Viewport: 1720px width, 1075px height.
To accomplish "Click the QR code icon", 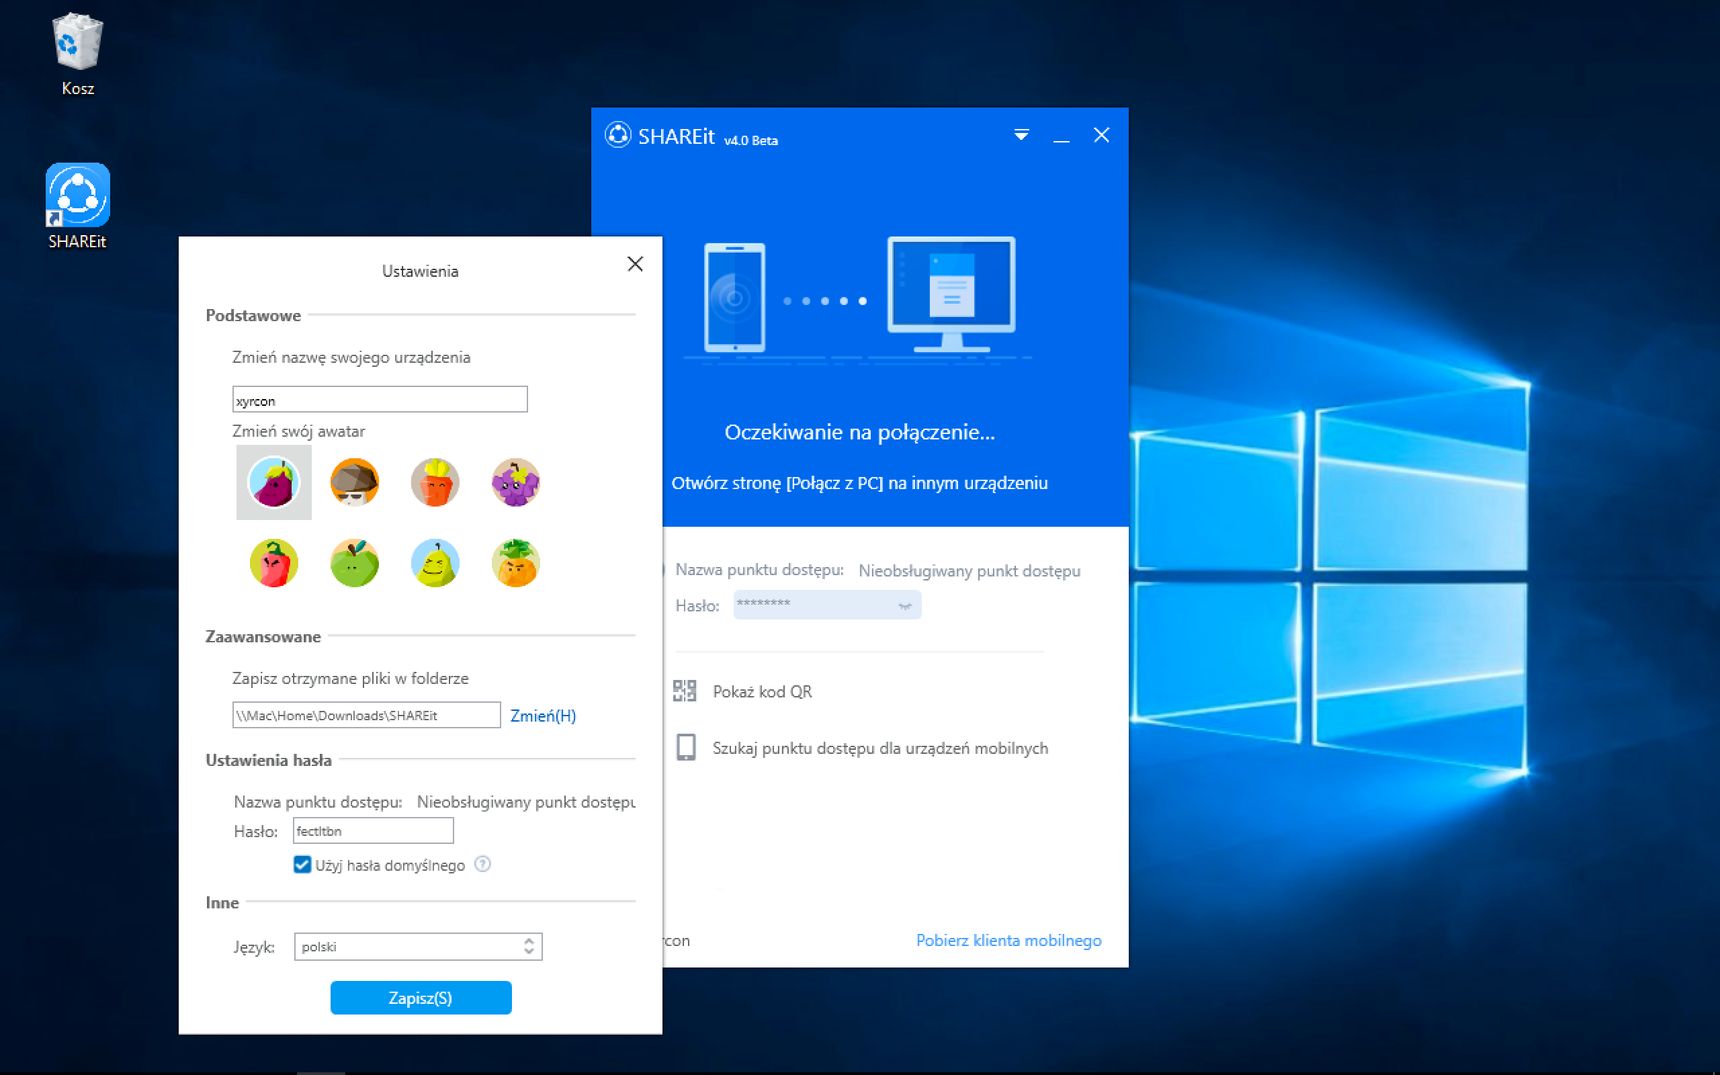I will tap(685, 691).
